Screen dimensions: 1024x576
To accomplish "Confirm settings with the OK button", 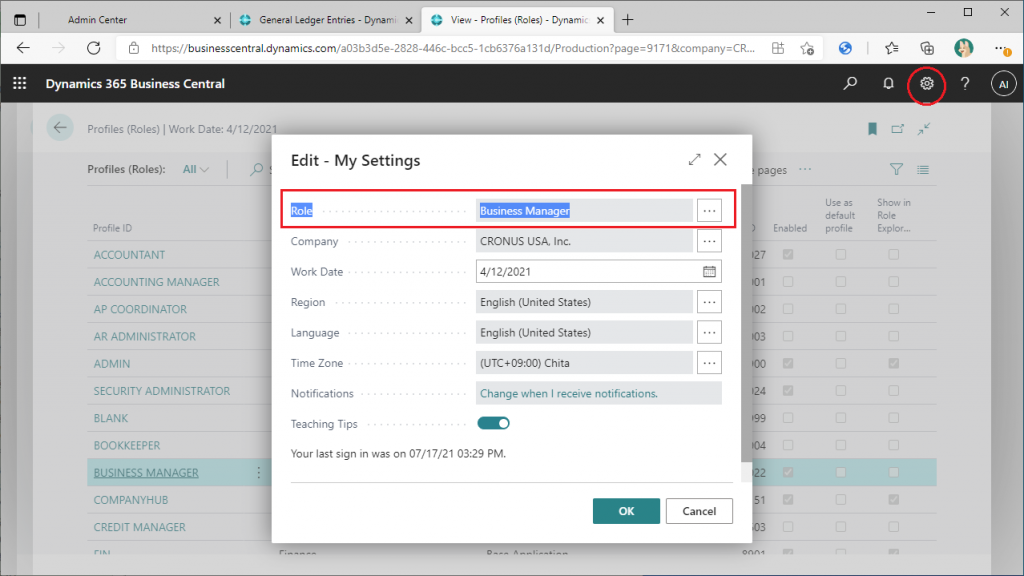I will (x=626, y=511).
